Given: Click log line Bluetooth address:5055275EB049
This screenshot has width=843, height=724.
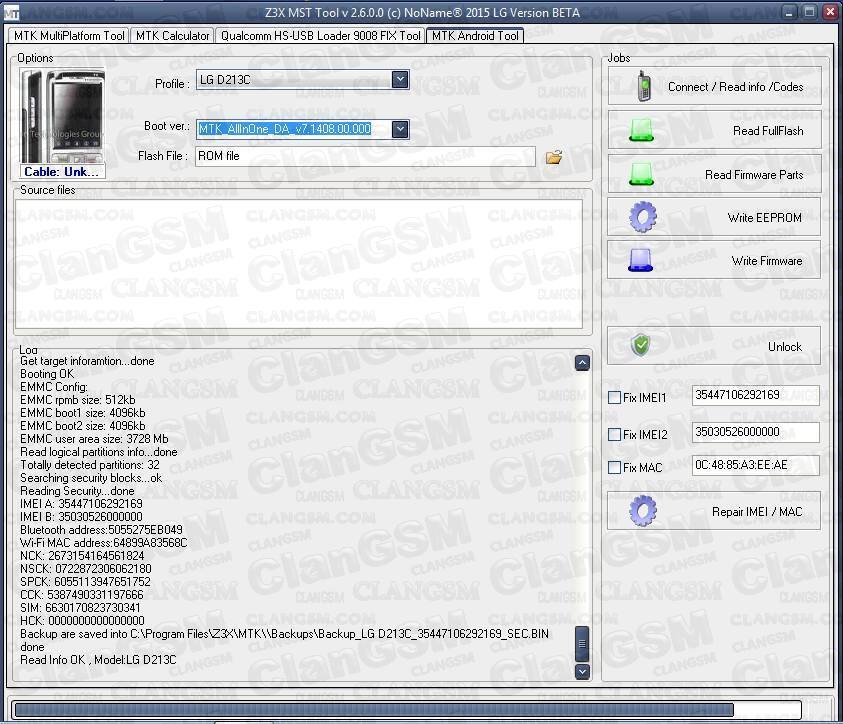Looking at the screenshot, I should 101,529.
